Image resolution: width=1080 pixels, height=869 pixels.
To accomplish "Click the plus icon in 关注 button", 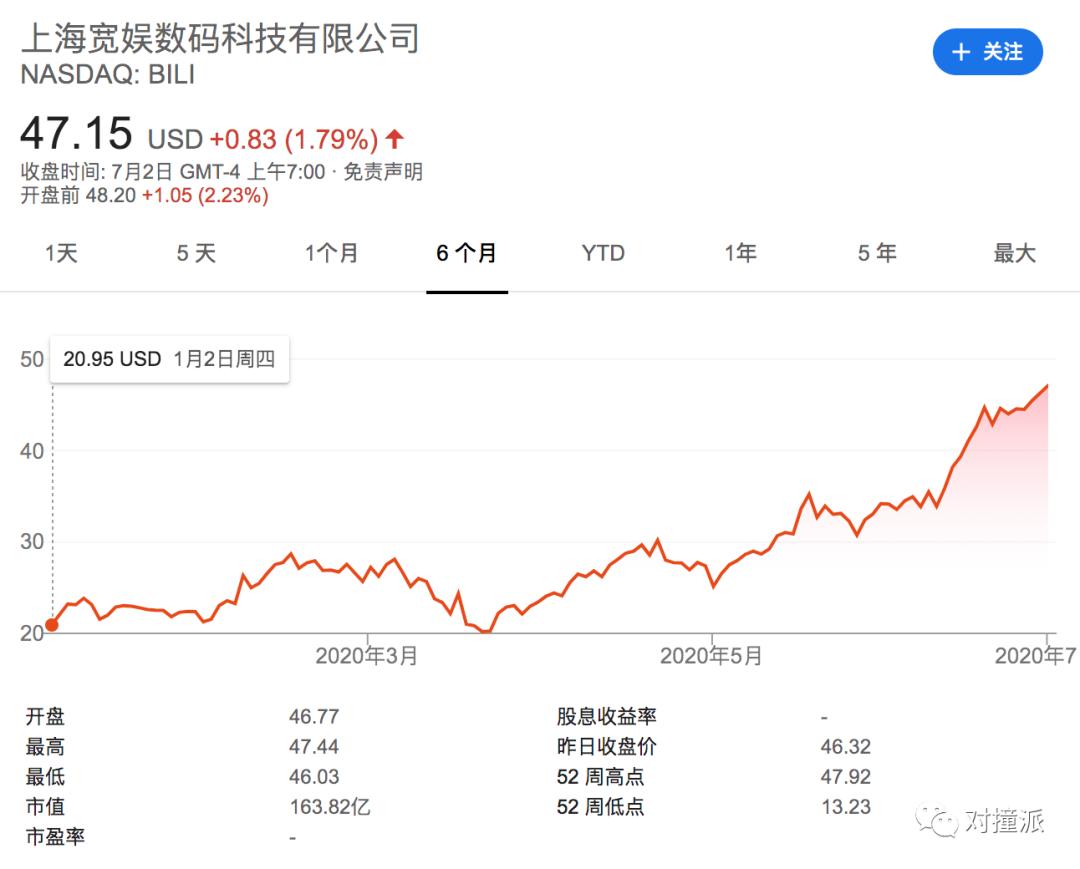I will coord(961,52).
